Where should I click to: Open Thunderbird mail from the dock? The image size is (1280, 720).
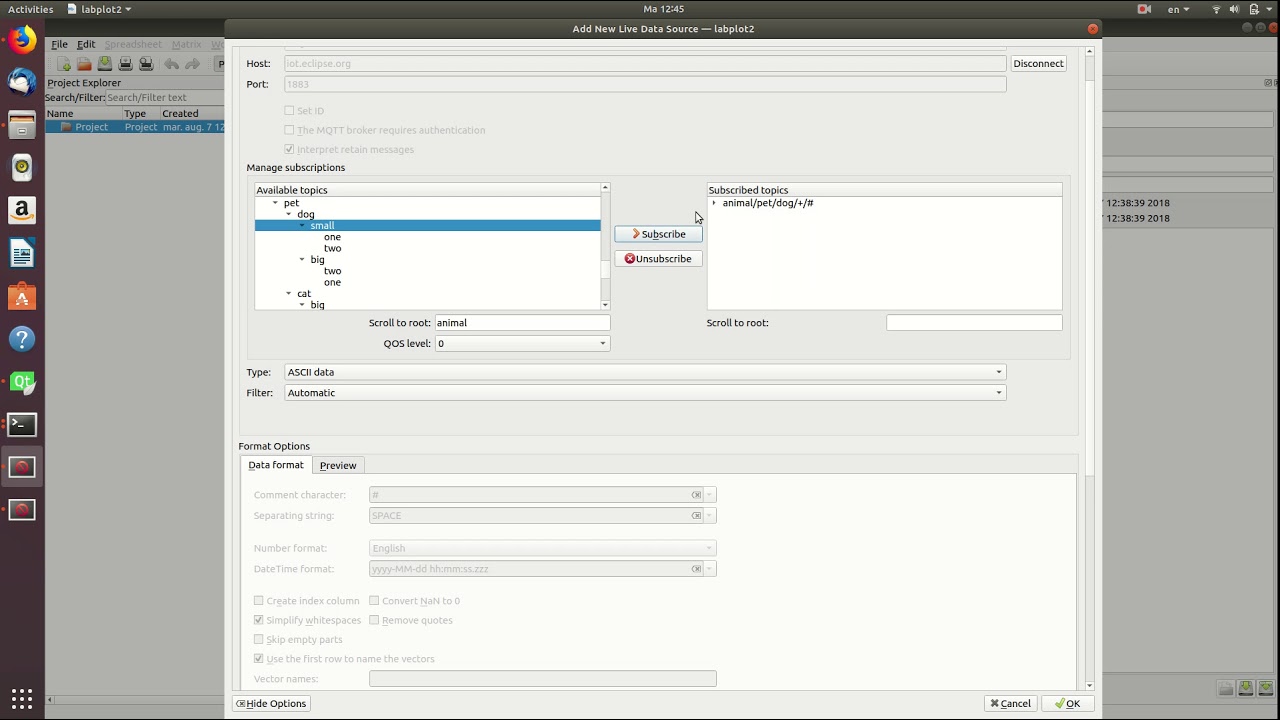pos(22,82)
